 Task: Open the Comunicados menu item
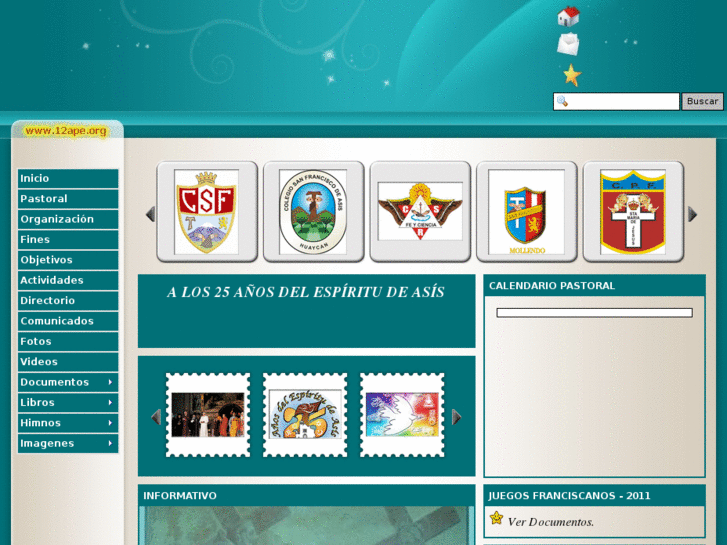[68, 321]
